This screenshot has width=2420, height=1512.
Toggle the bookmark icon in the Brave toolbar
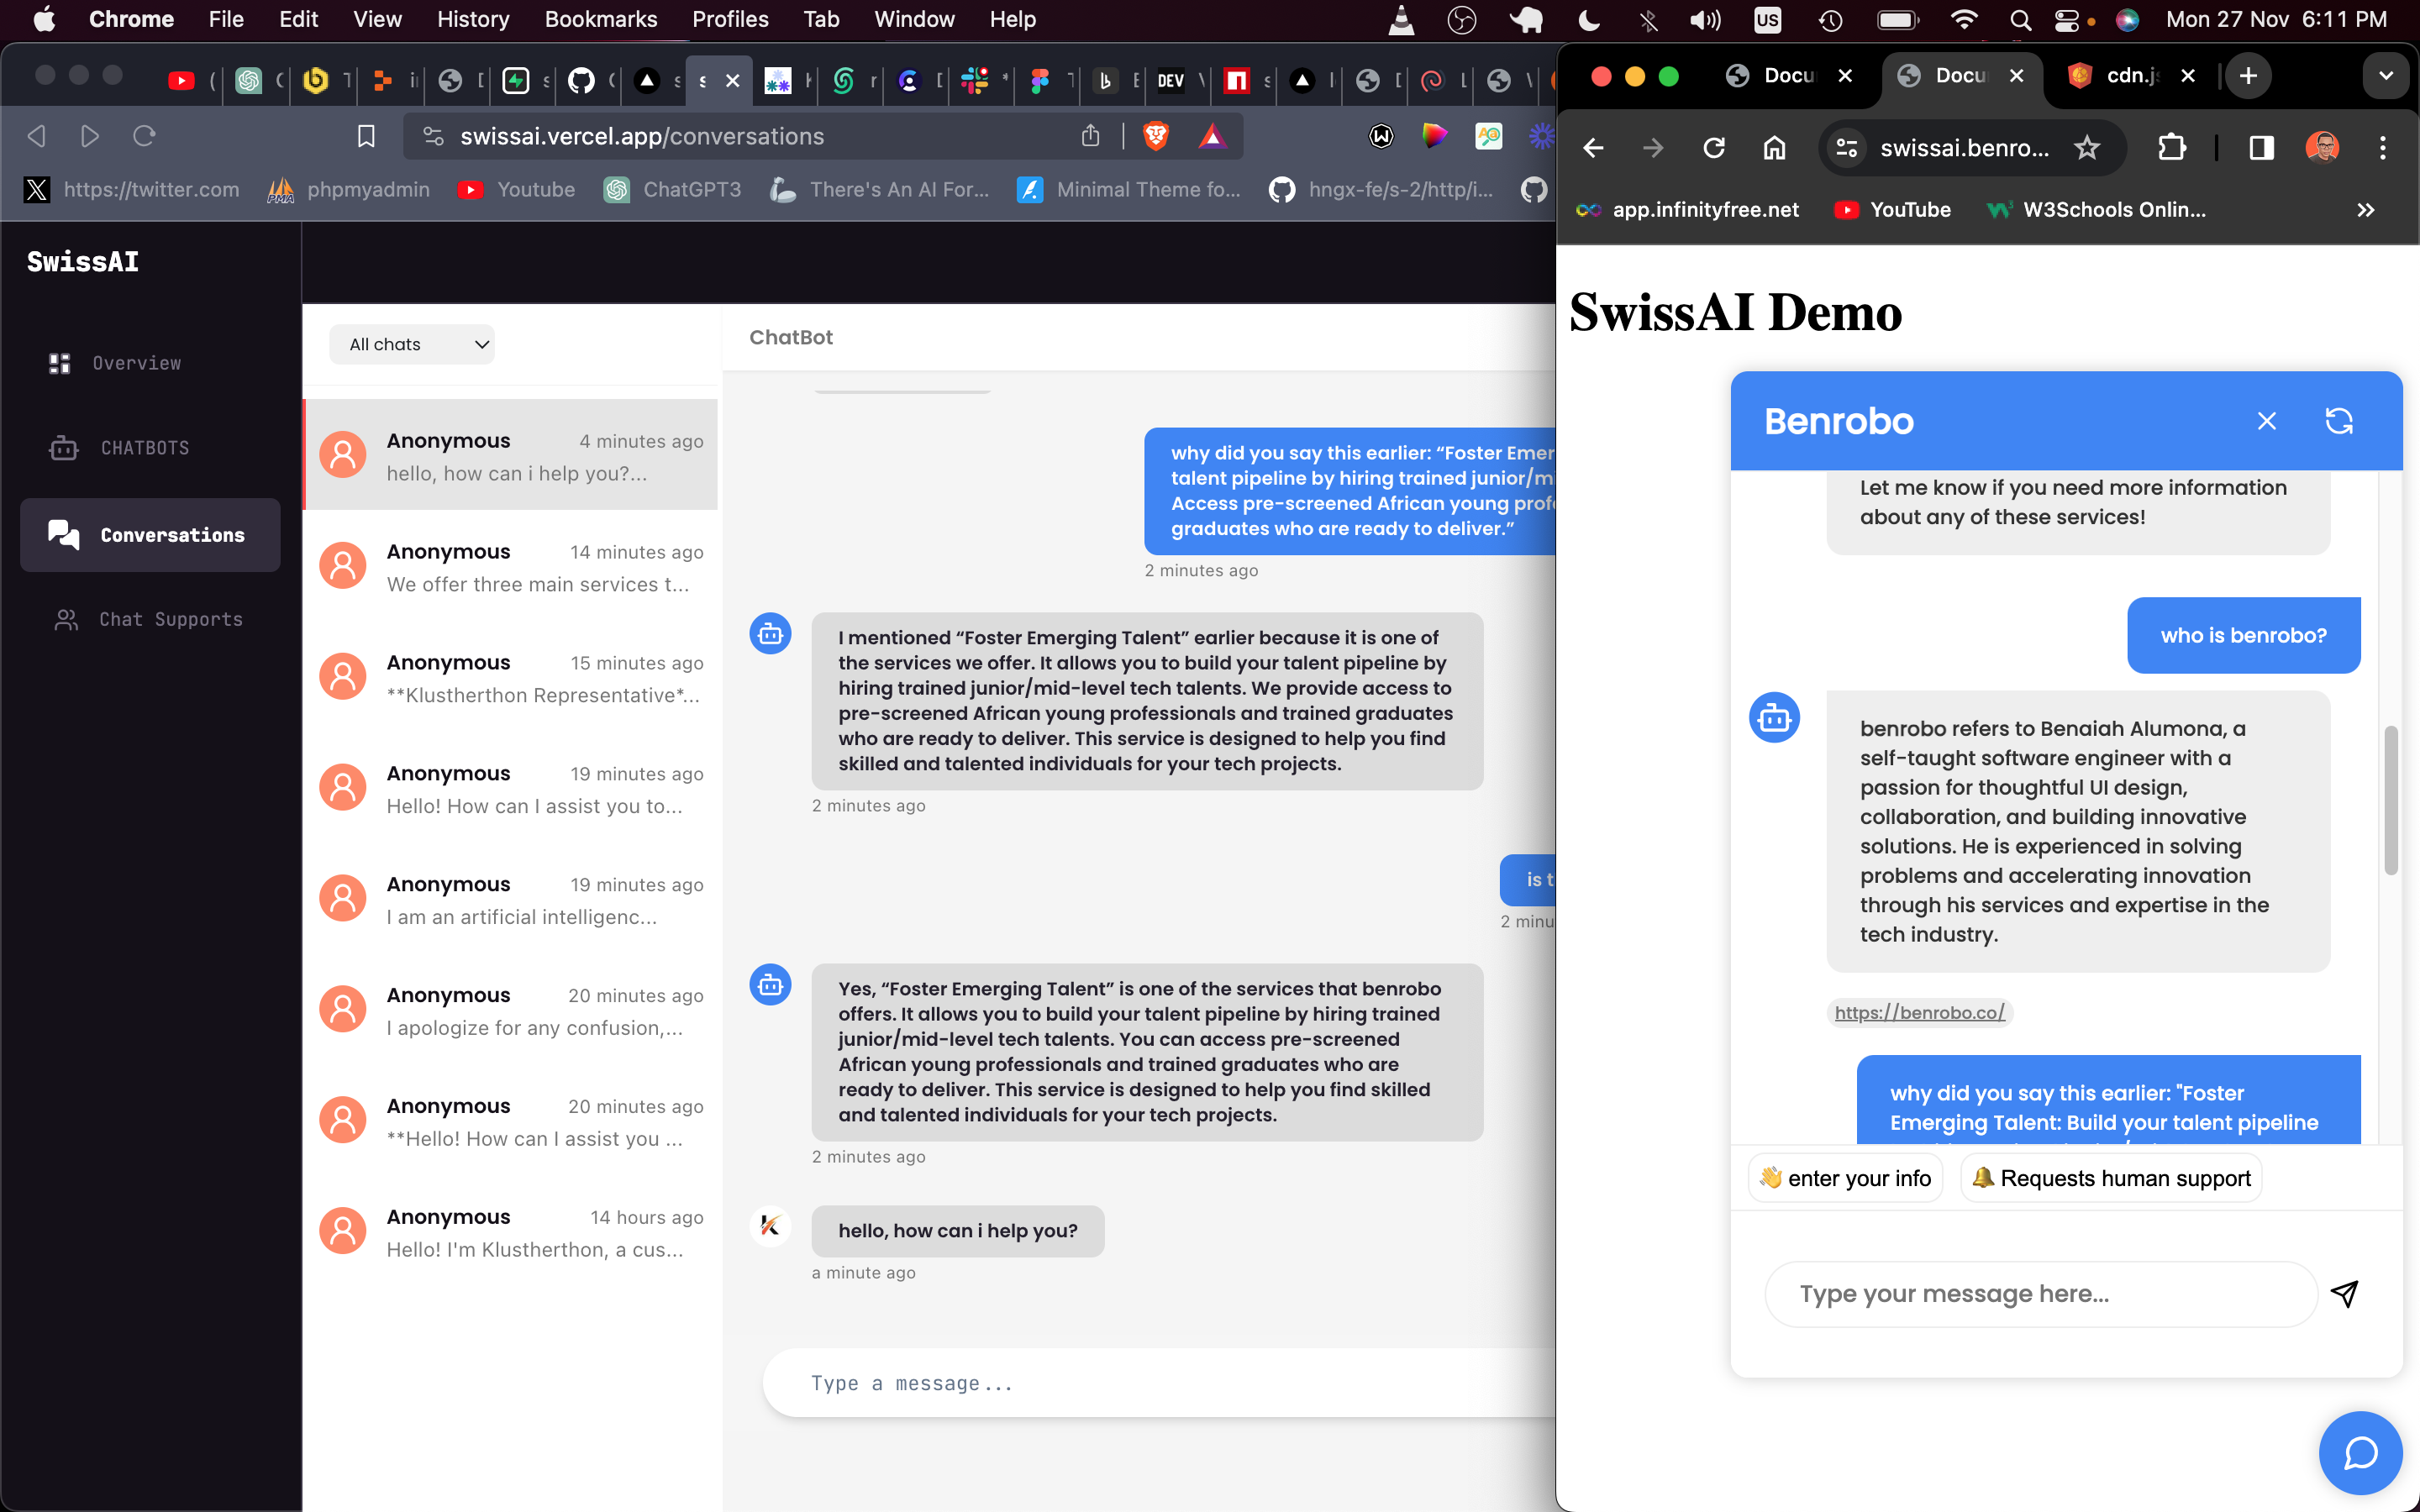366,137
